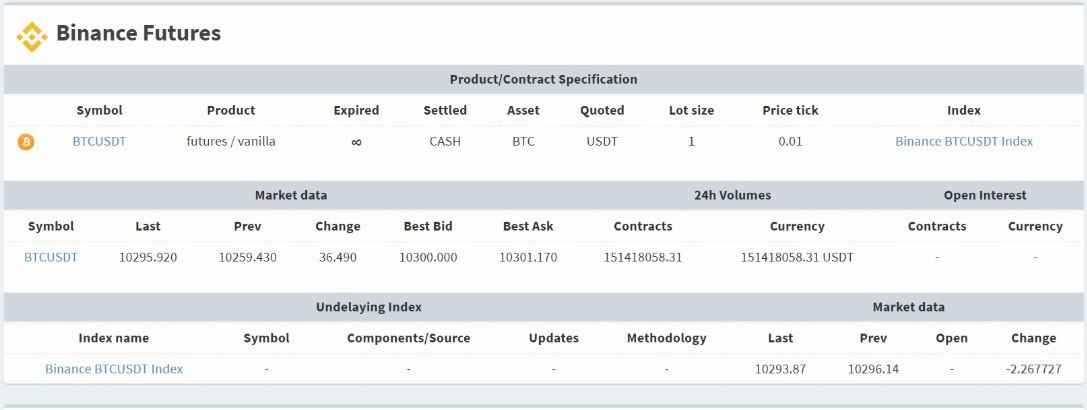
Task: Click the Lot size column header
Action: (x=691, y=111)
